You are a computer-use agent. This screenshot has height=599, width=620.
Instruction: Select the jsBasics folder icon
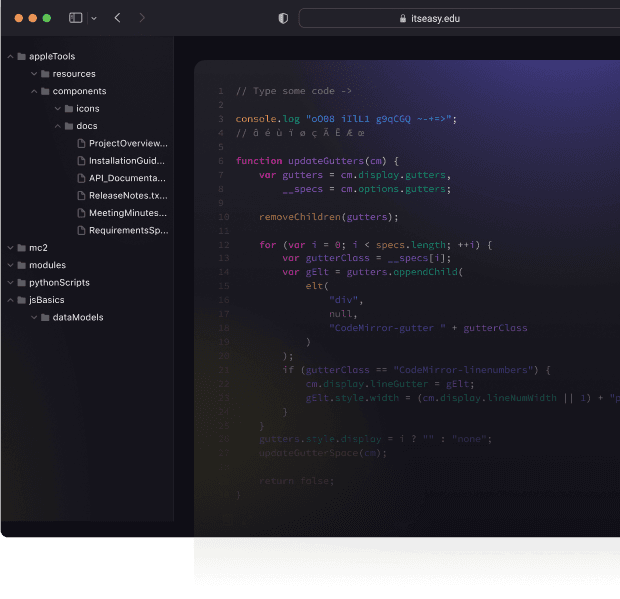tap(22, 300)
